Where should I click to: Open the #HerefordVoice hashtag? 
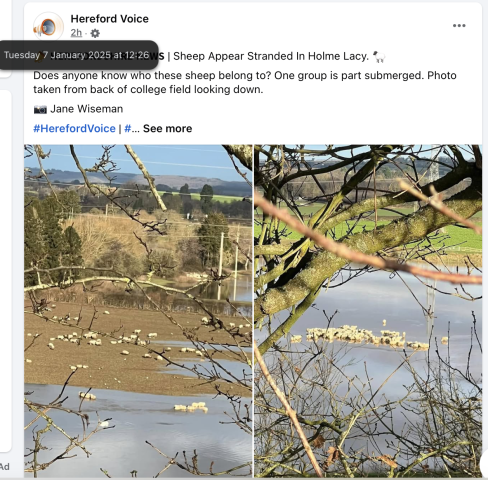(74, 129)
